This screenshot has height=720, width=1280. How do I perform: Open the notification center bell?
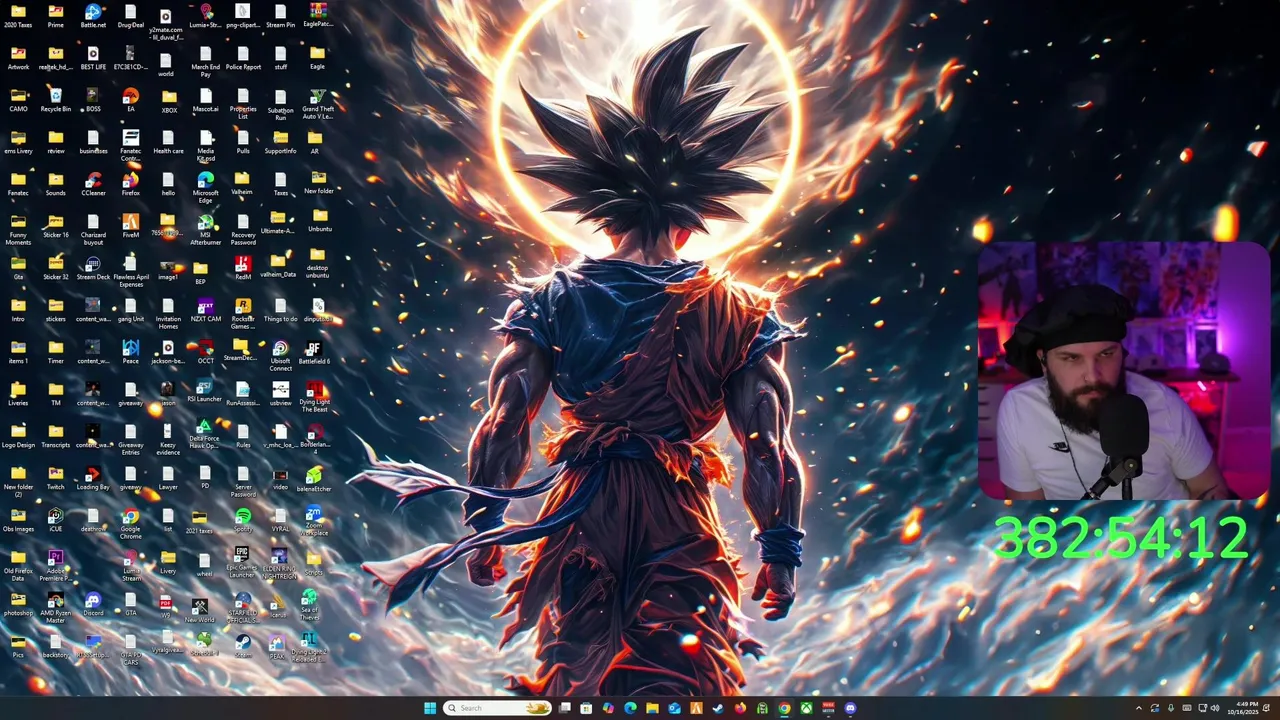(x=1267, y=708)
